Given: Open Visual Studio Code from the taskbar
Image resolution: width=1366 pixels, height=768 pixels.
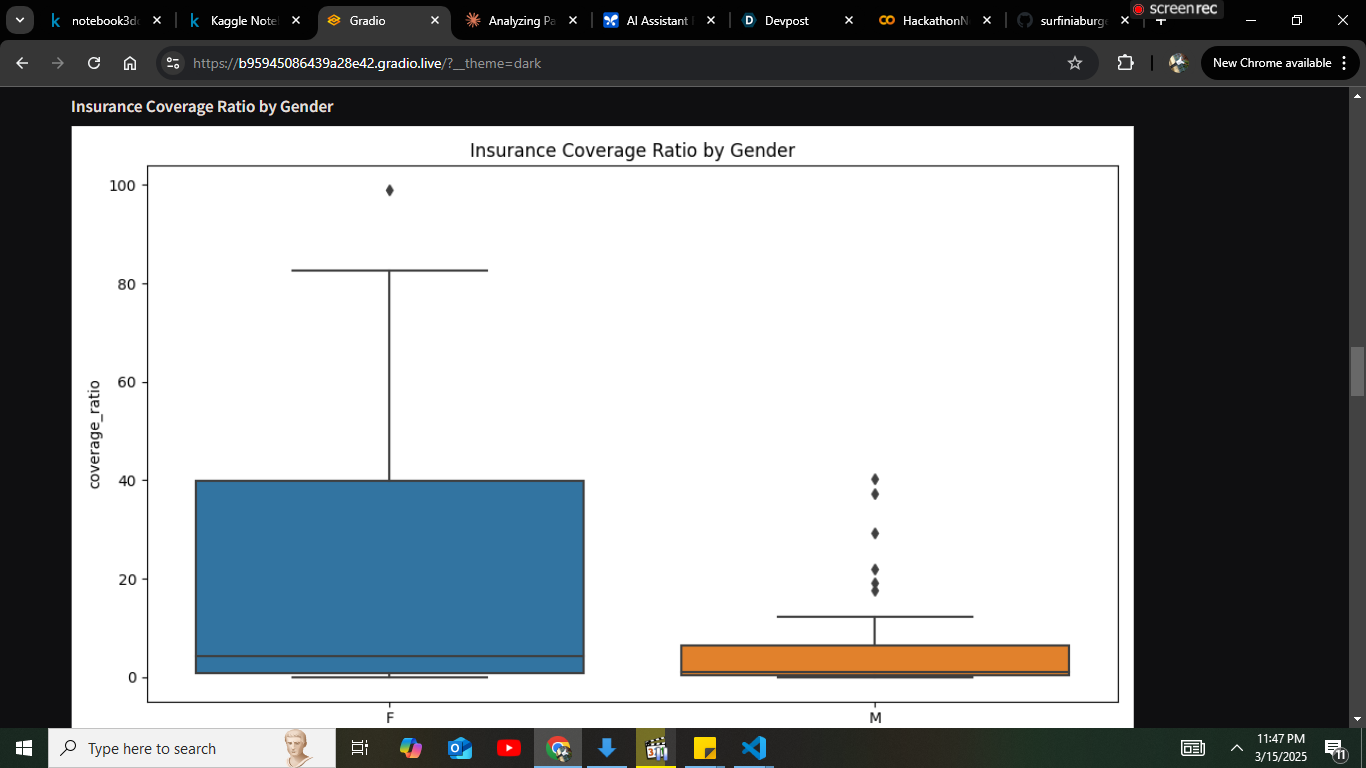Looking at the screenshot, I should coord(753,748).
